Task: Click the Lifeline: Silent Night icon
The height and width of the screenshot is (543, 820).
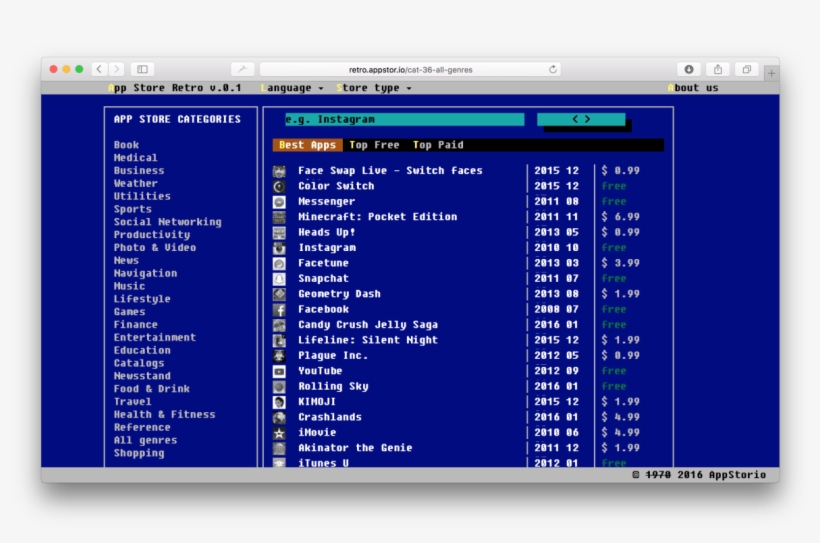Action: 279,341
